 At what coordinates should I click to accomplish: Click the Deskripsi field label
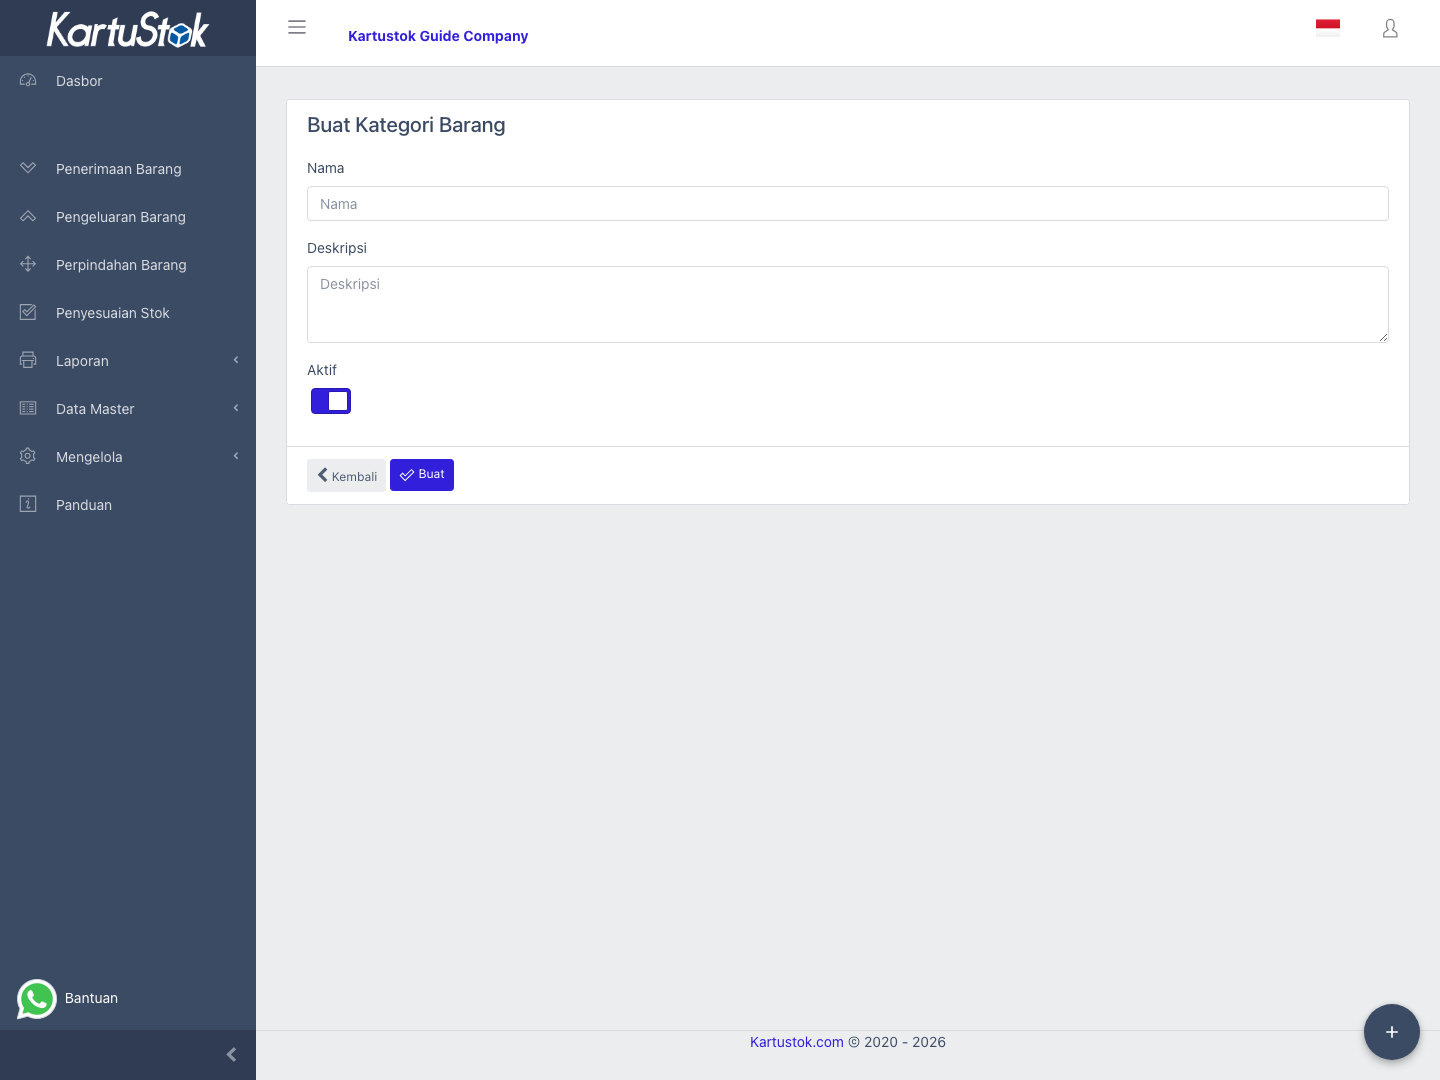coord(337,248)
